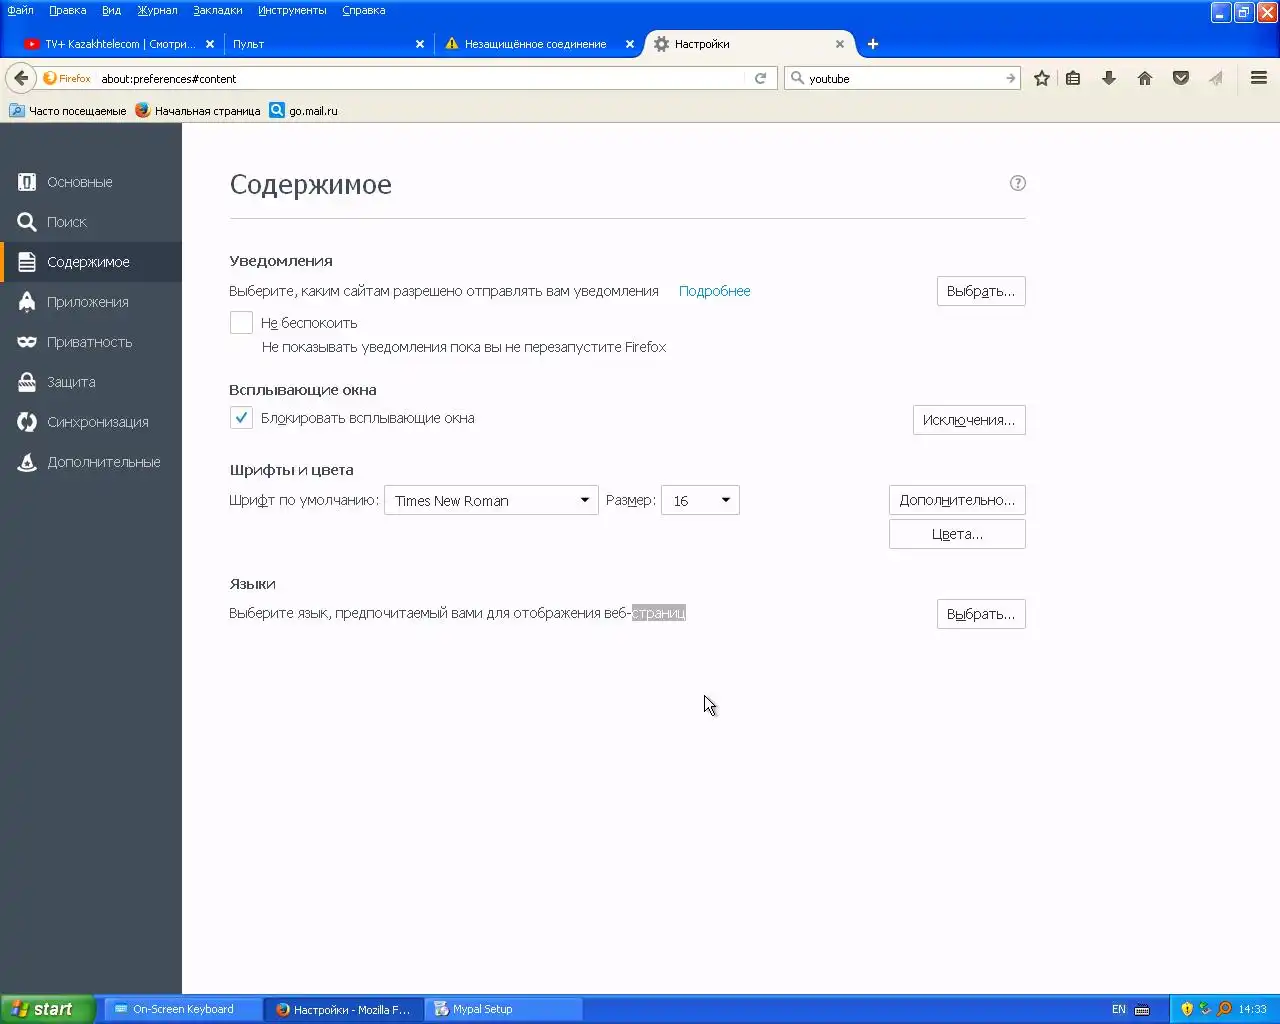The width and height of the screenshot is (1280, 1024).
Task: Open the Файл menu
Action: pos(20,10)
